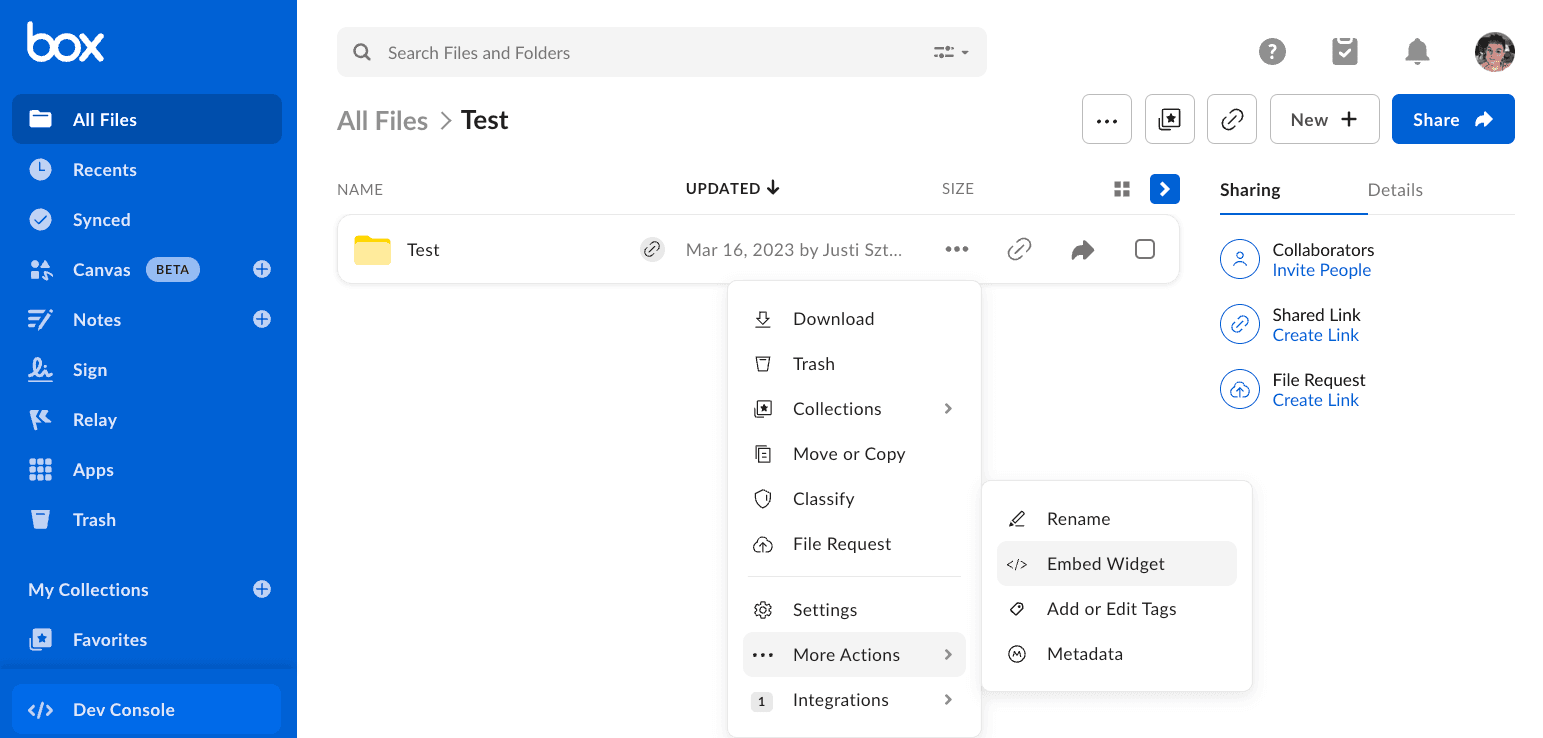Choose Add or Edit Tags
Viewport: 1543px width, 738px height.
point(1117,609)
